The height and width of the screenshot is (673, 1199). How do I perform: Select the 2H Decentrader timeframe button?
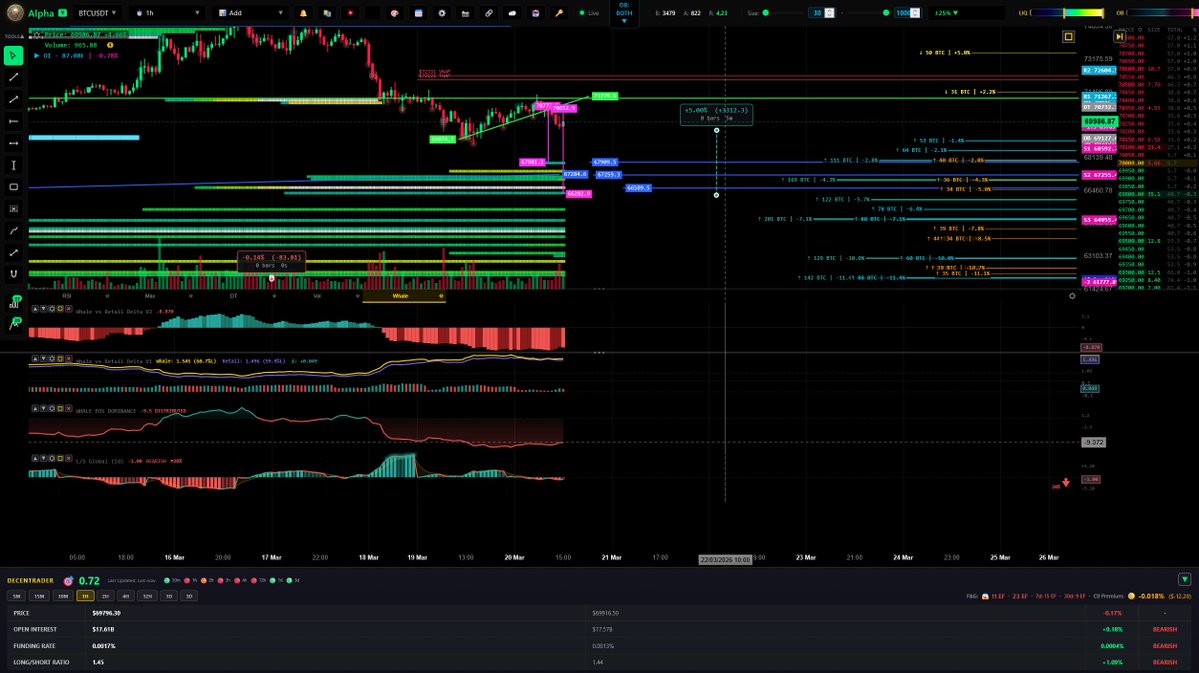pos(106,596)
